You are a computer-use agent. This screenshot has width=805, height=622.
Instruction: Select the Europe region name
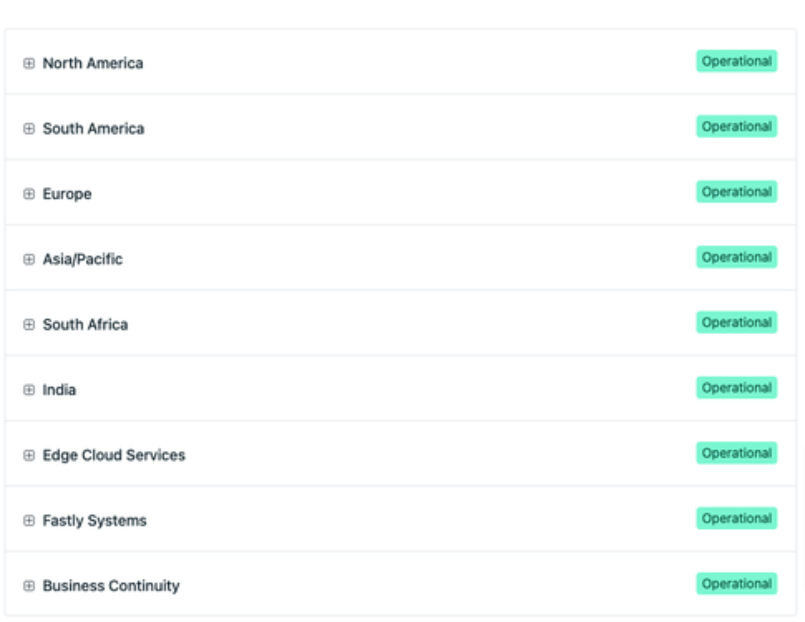(x=67, y=194)
